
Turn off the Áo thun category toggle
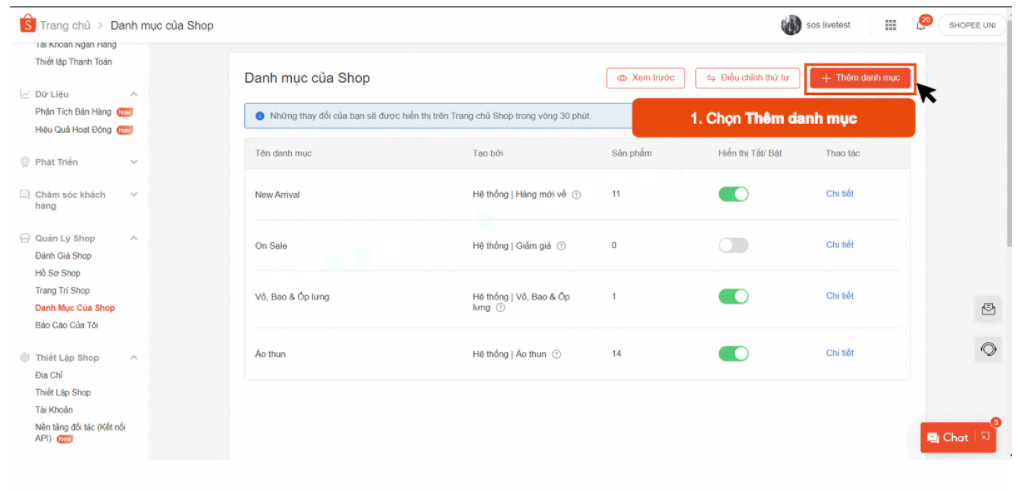click(733, 353)
